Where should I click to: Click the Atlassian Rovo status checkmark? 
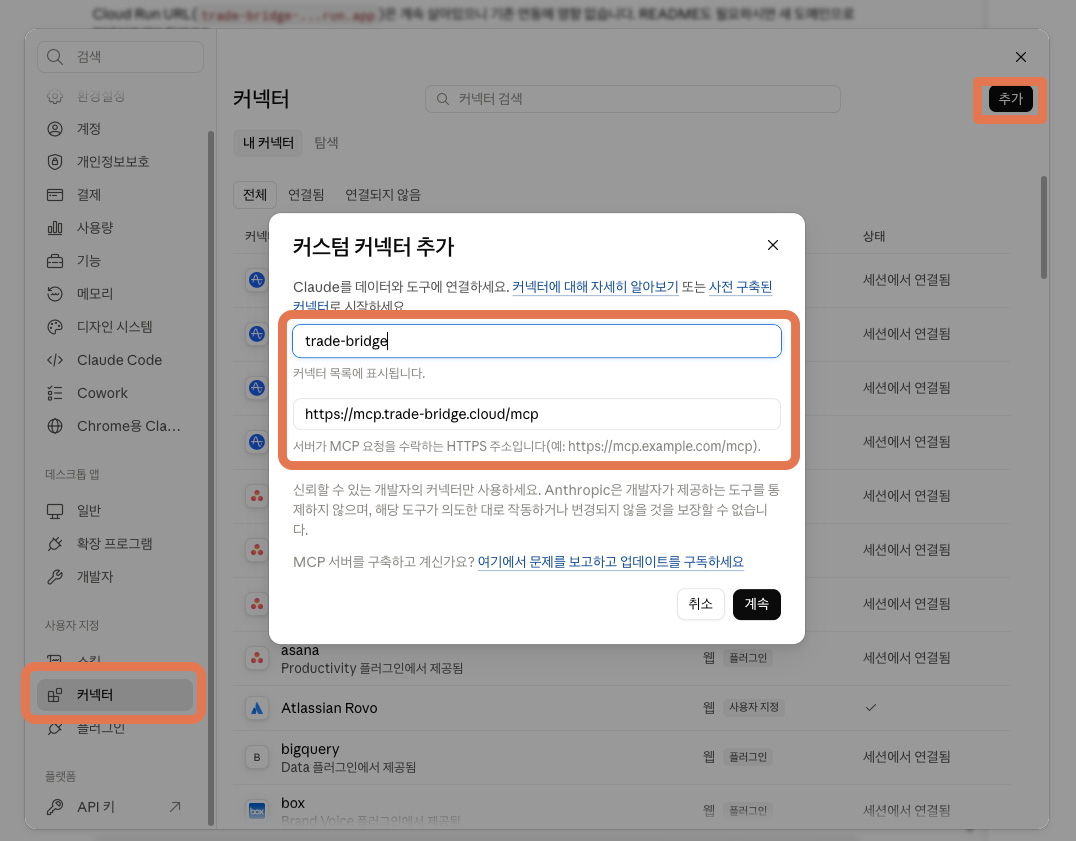pos(871,707)
